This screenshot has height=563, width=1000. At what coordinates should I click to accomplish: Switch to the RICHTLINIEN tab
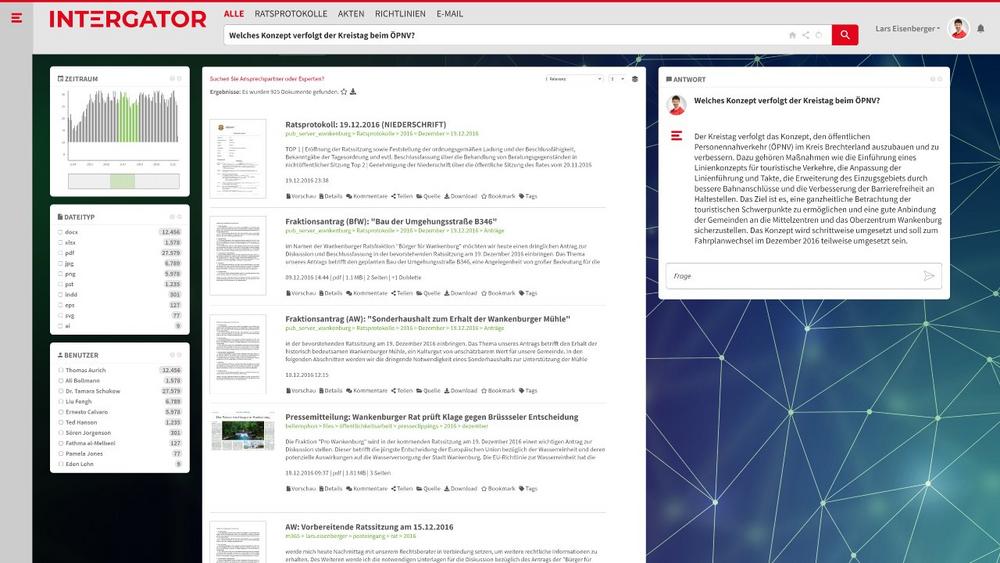400,13
